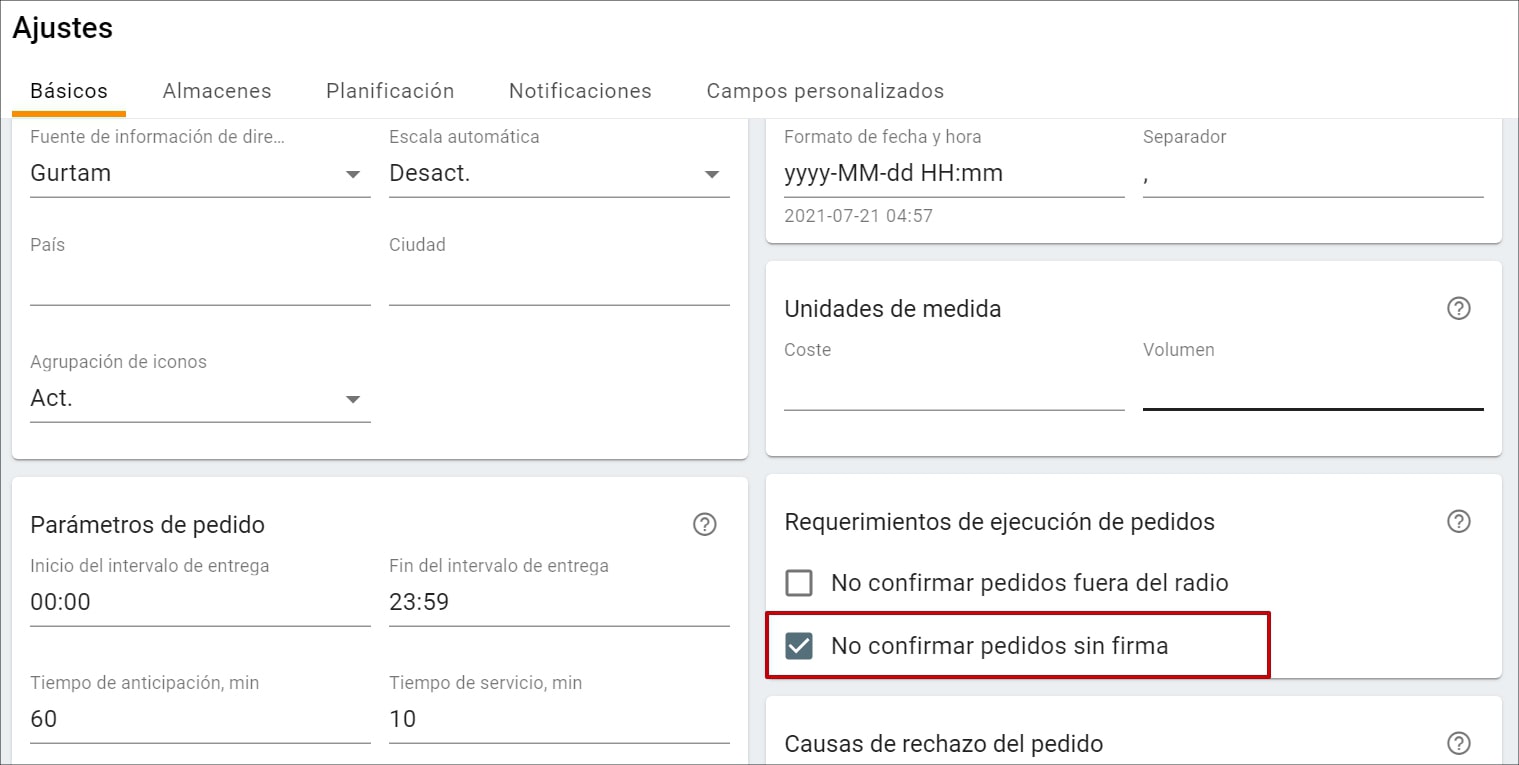Switch to the Almacenes tab

(x=217, y=90)
